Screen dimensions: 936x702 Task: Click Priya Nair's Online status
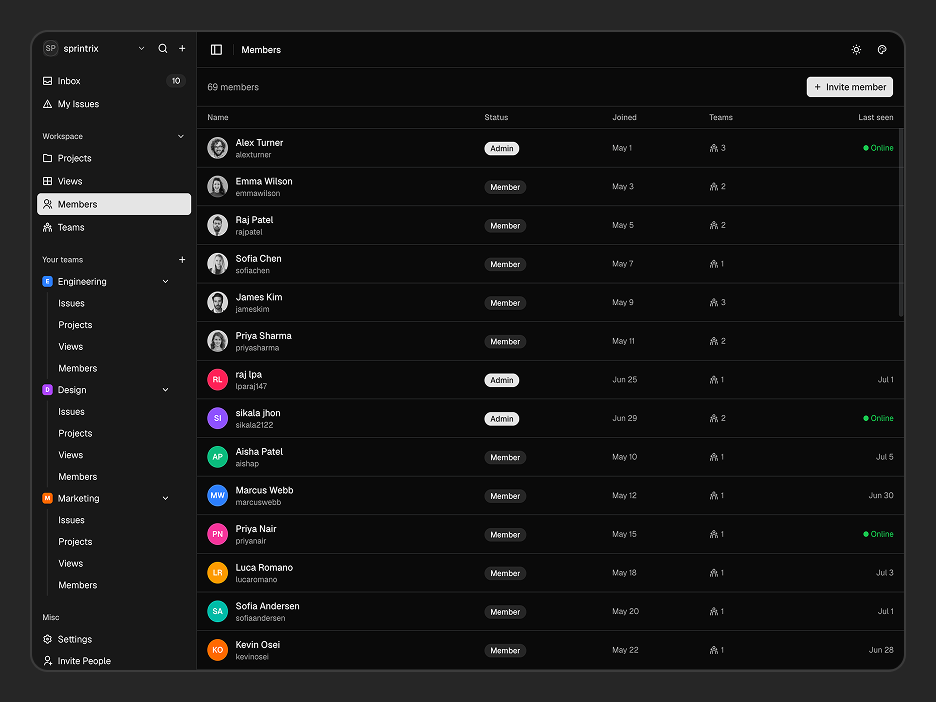coord(878,534)
